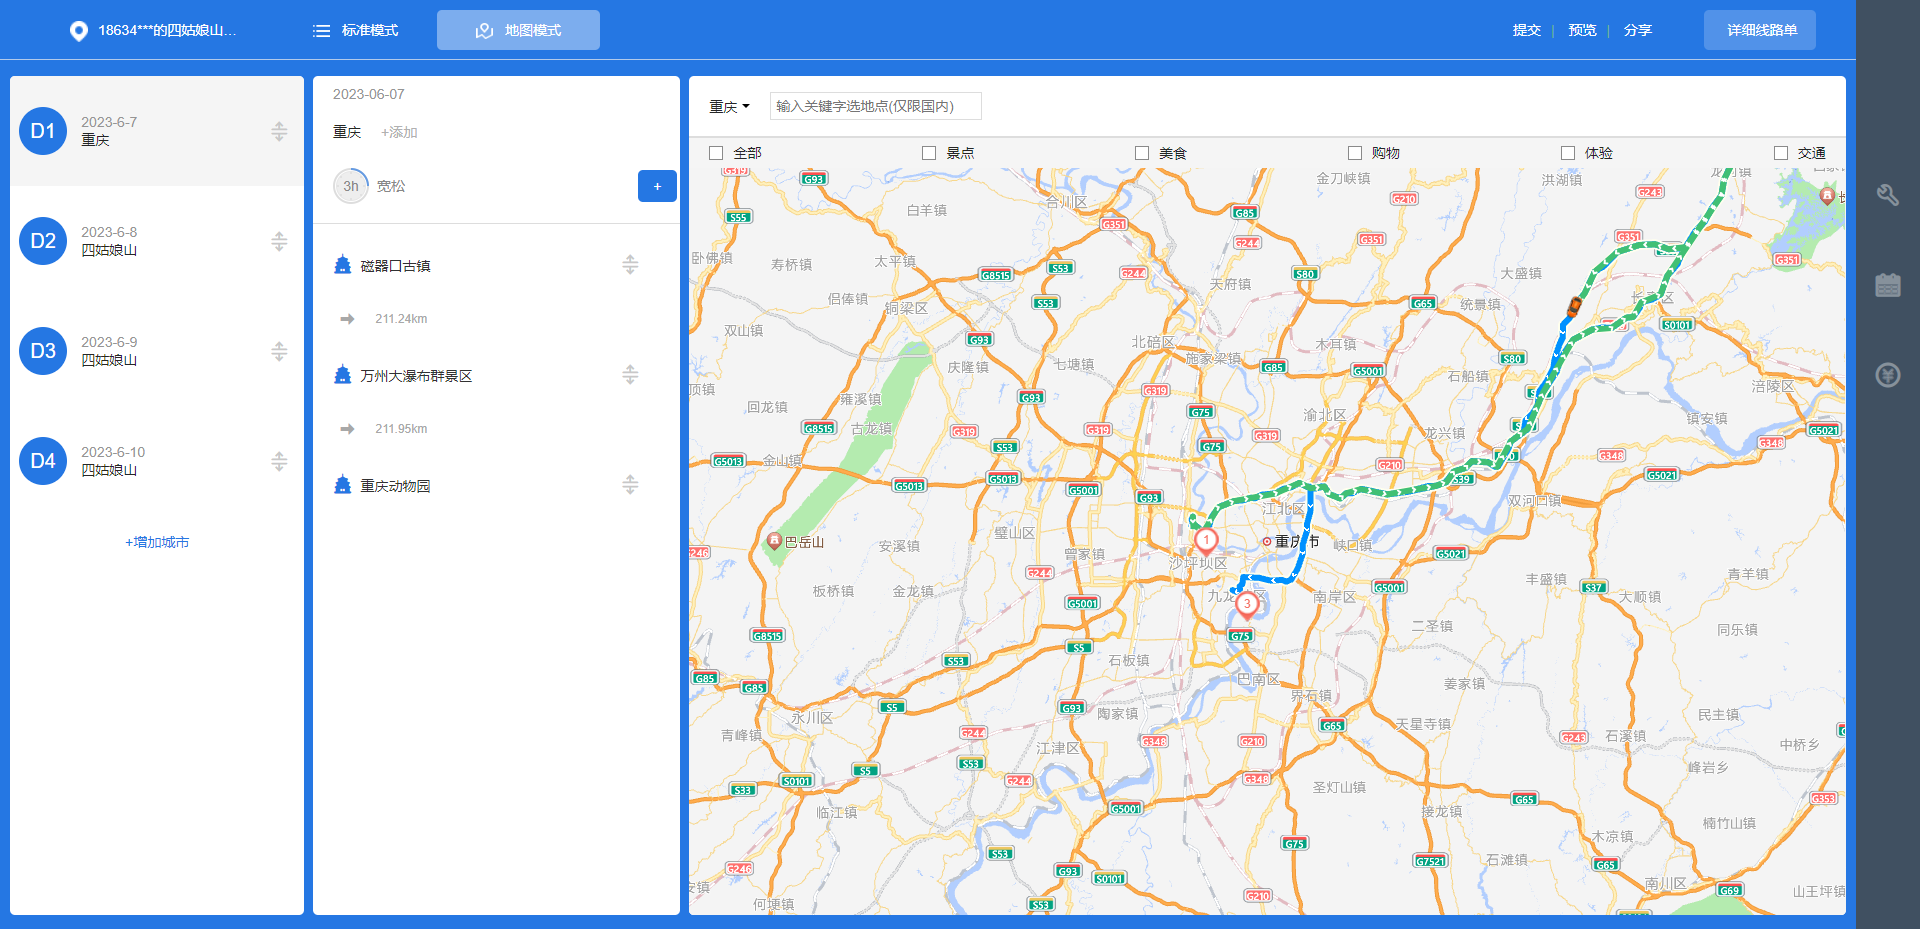Select the D4 day circle
The height and width of the screenshot is (929, 1920).
pos(43,461)
